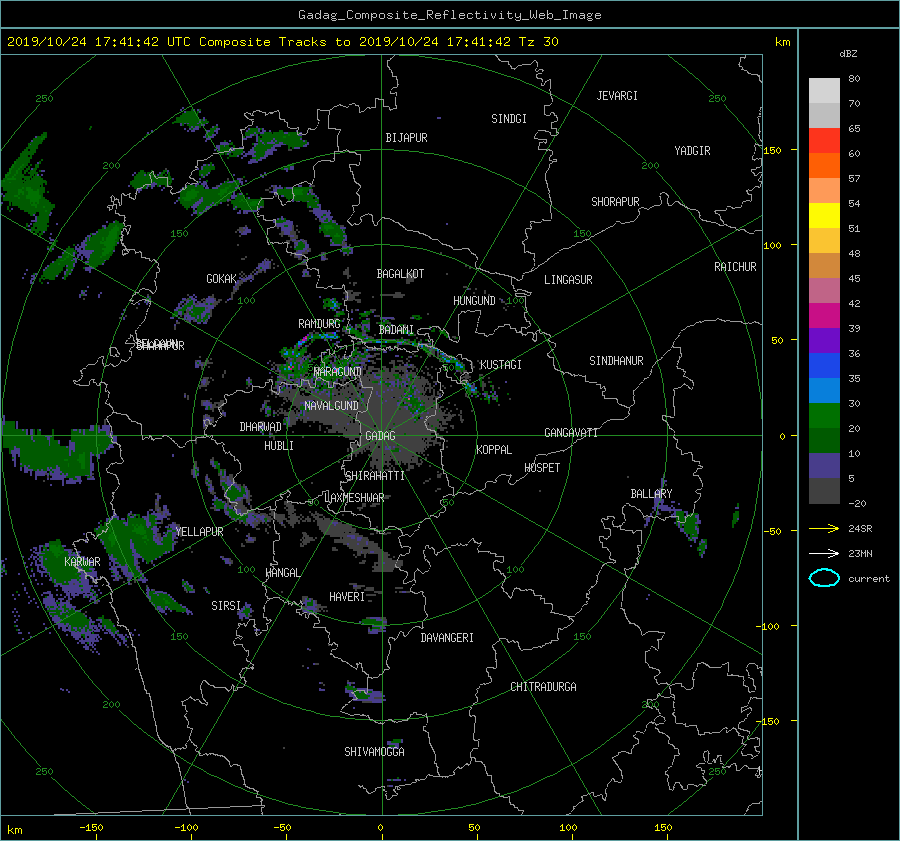This screenshot has height=841, width=900.
Task: Click the KARWAR city label
Action: (x=82, y=561)
